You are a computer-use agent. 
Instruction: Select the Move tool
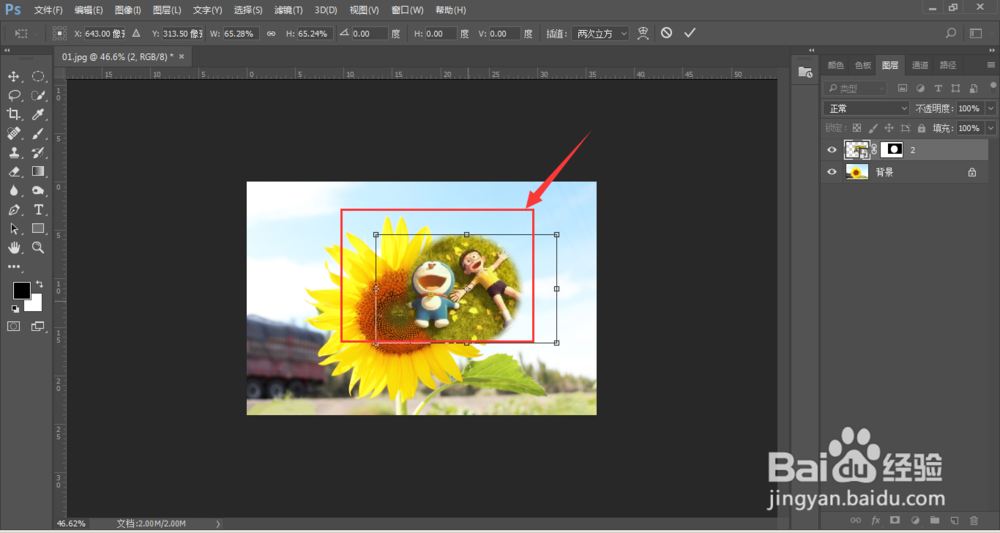tap(13, 77)
